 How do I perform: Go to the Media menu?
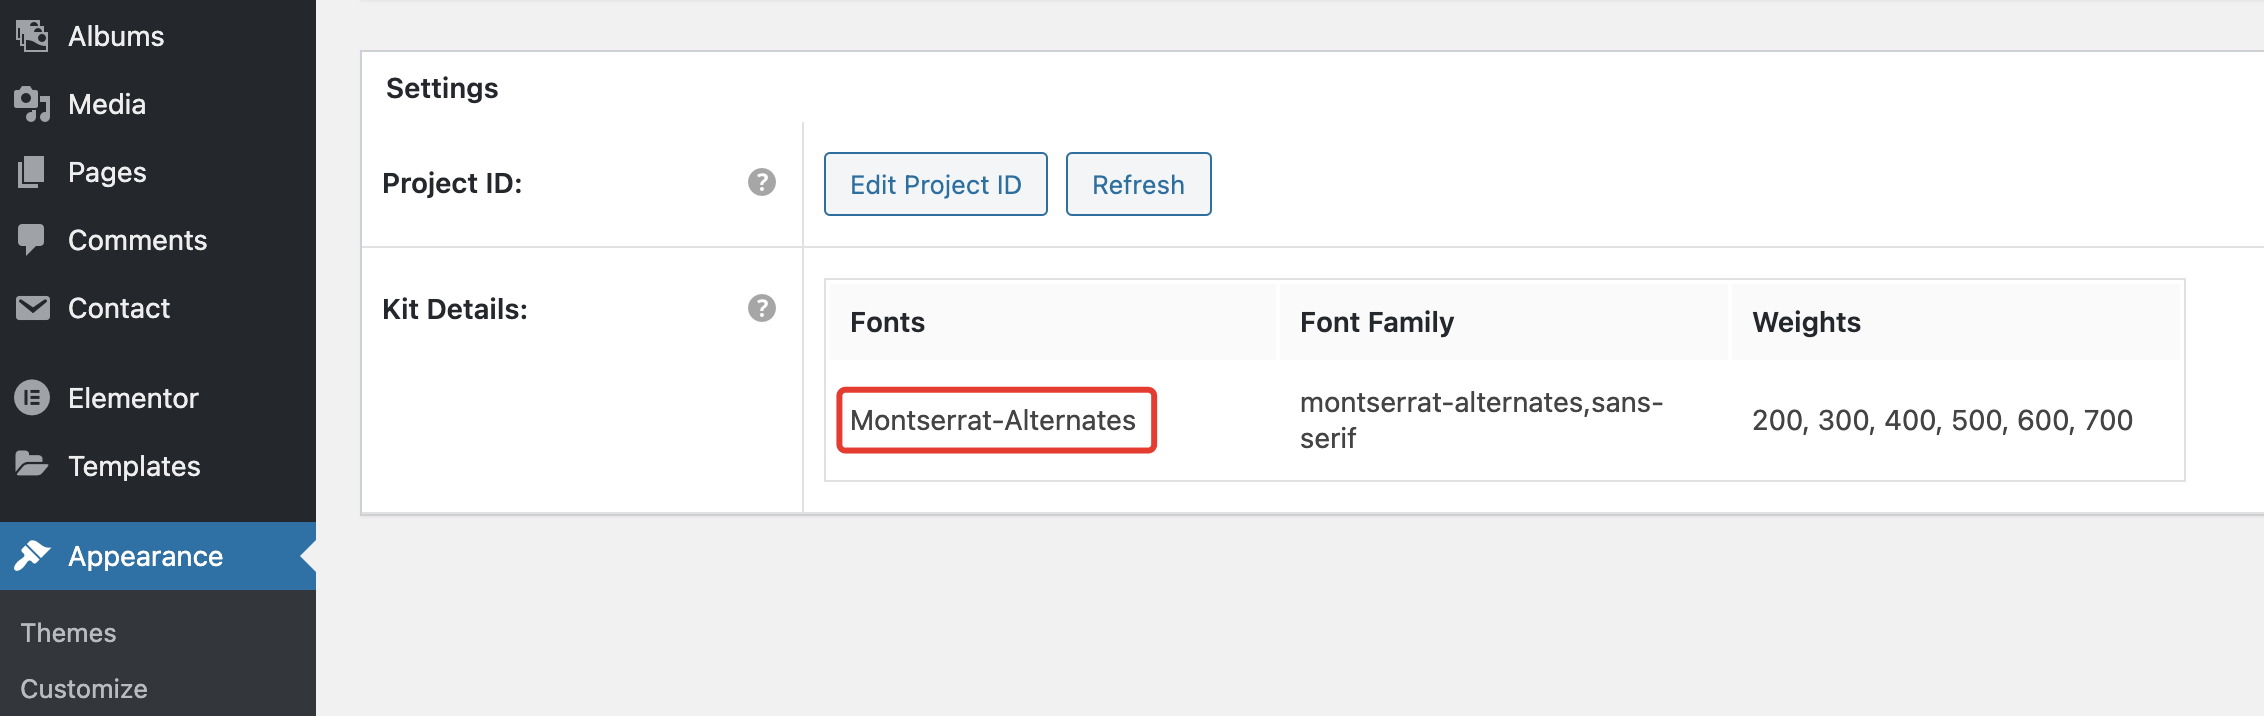tap(107, 104)
